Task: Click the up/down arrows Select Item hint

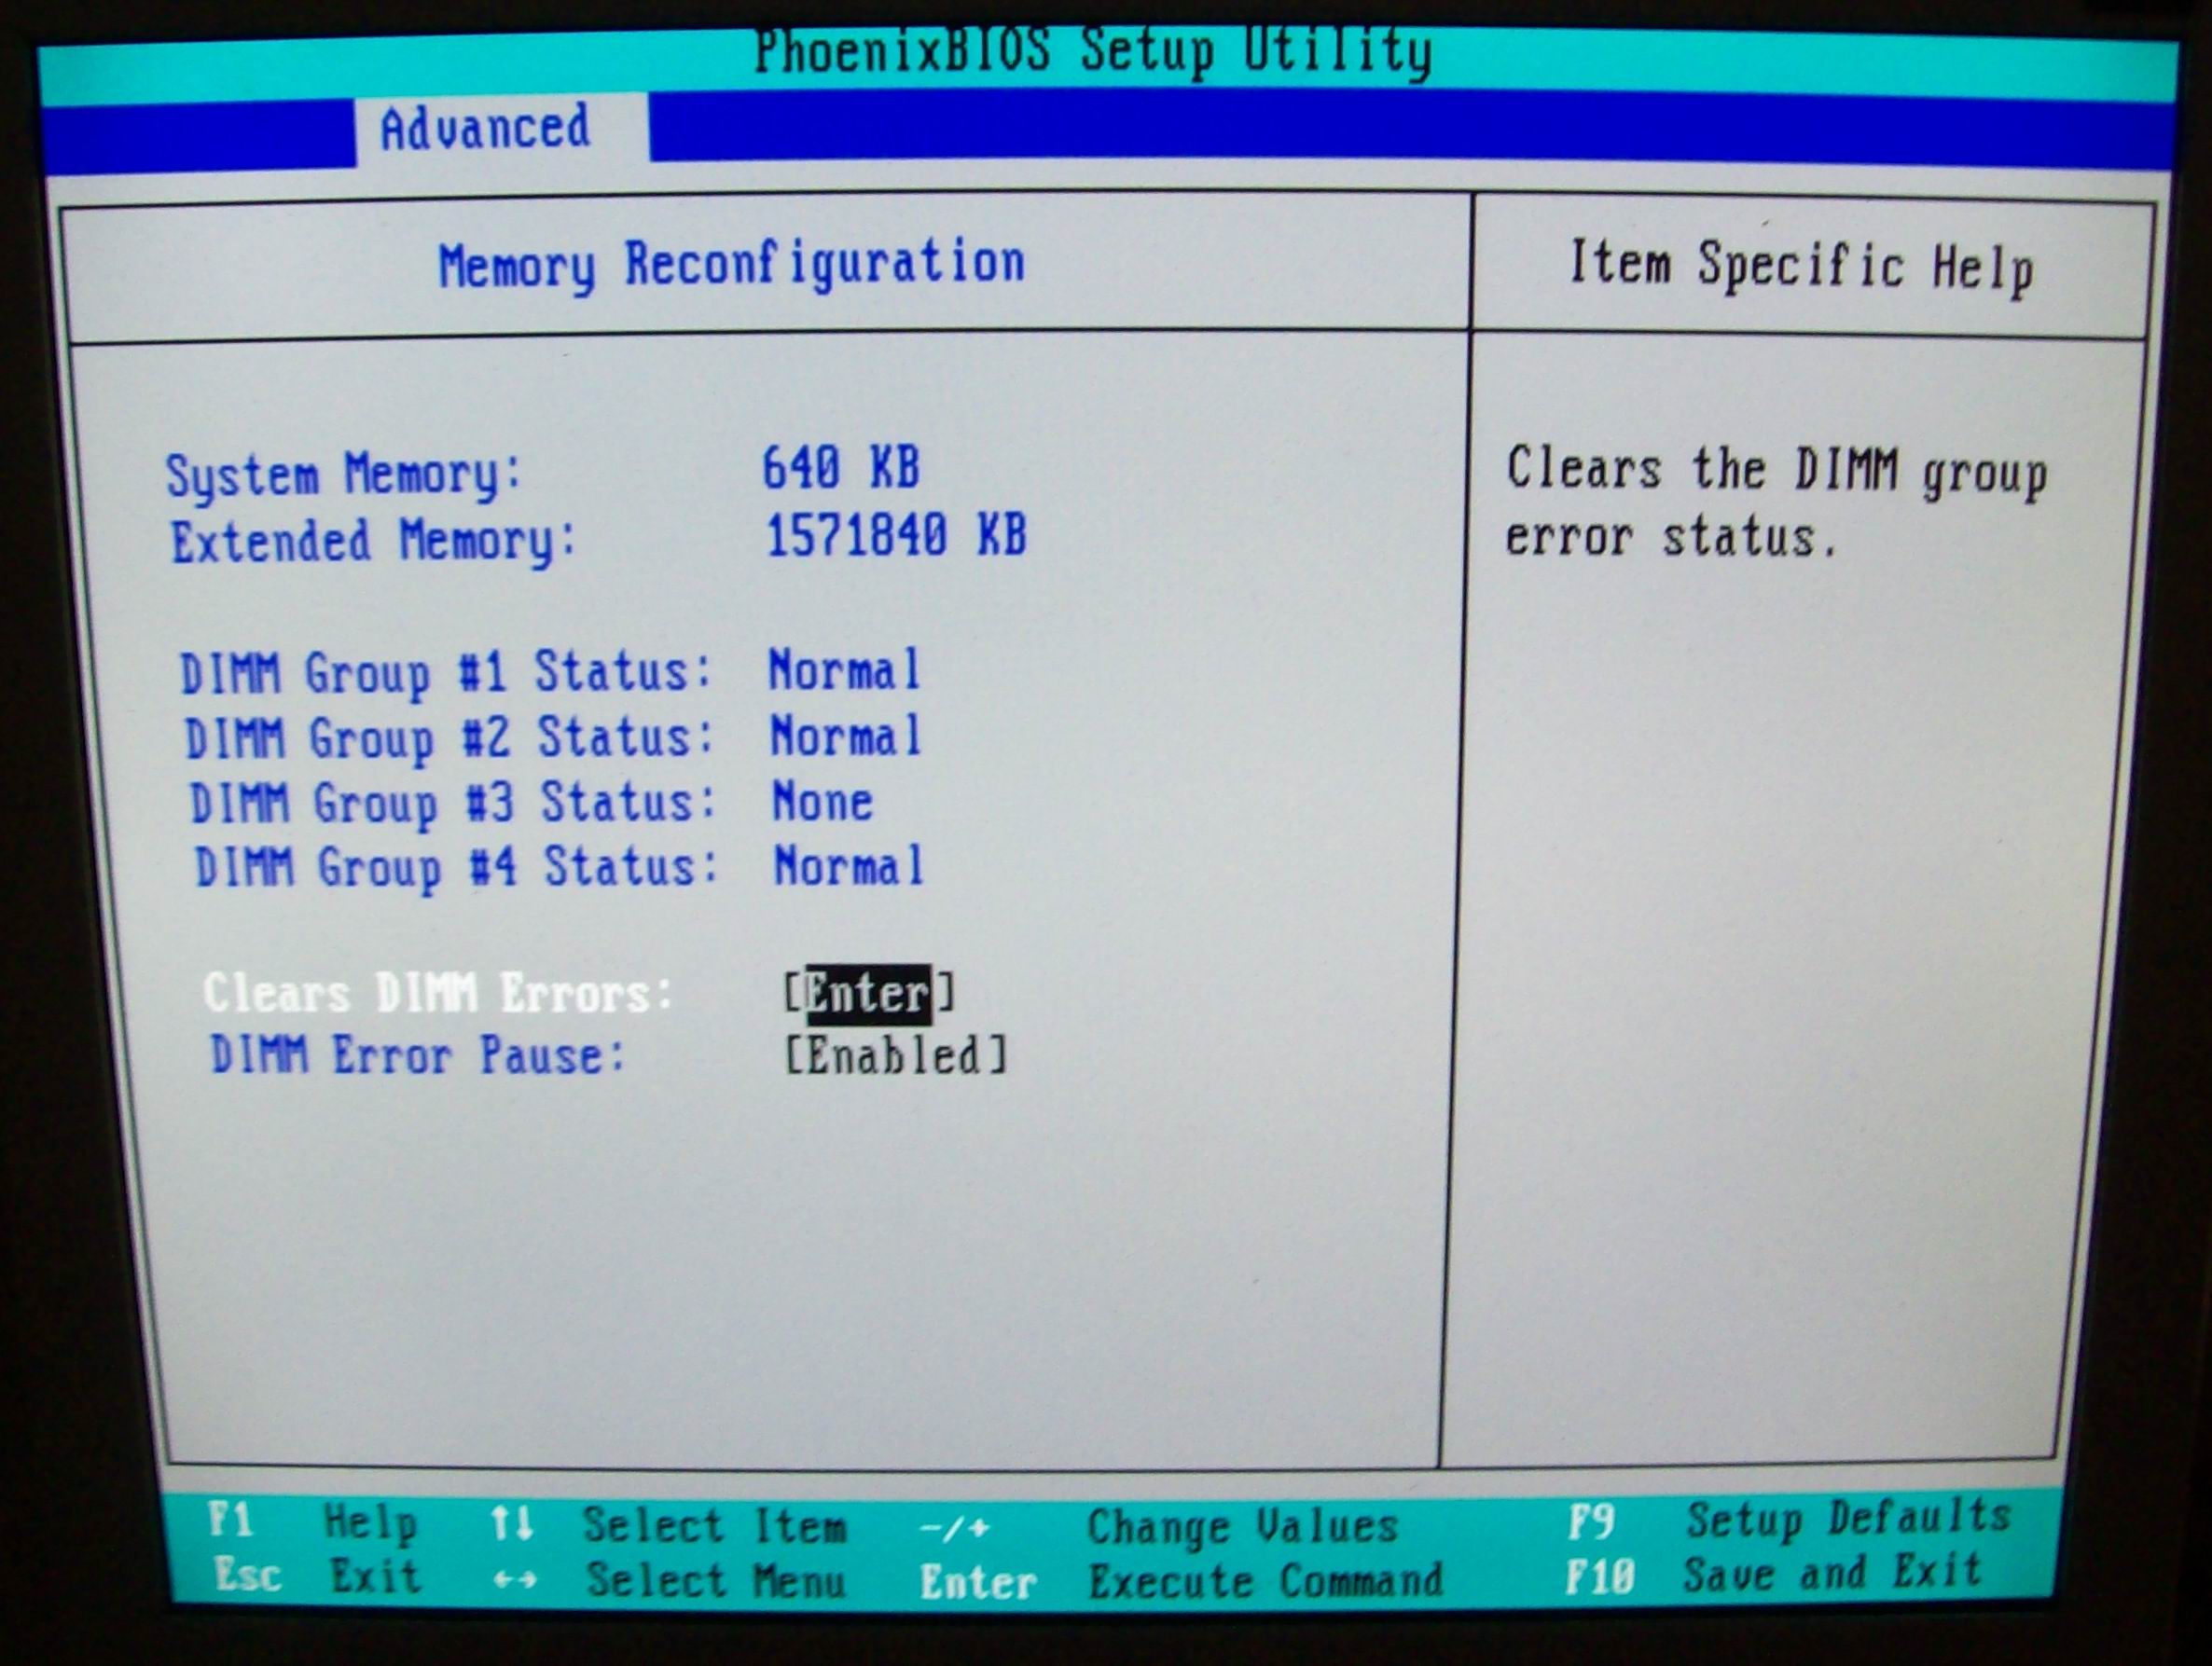Action: [668, 1527]
